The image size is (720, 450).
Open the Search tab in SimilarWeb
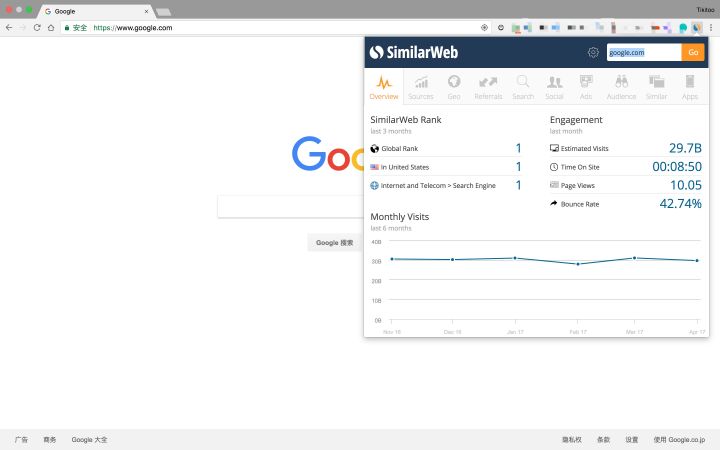click(523, 87)
